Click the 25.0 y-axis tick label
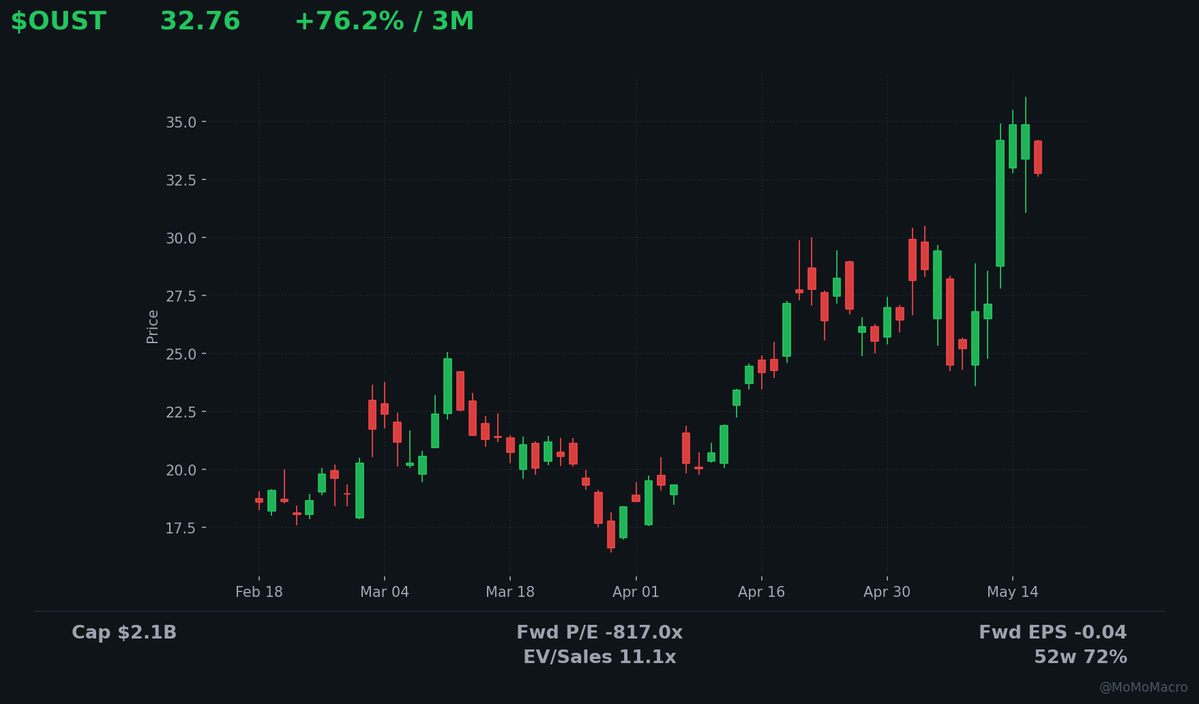 pos(181,355)
